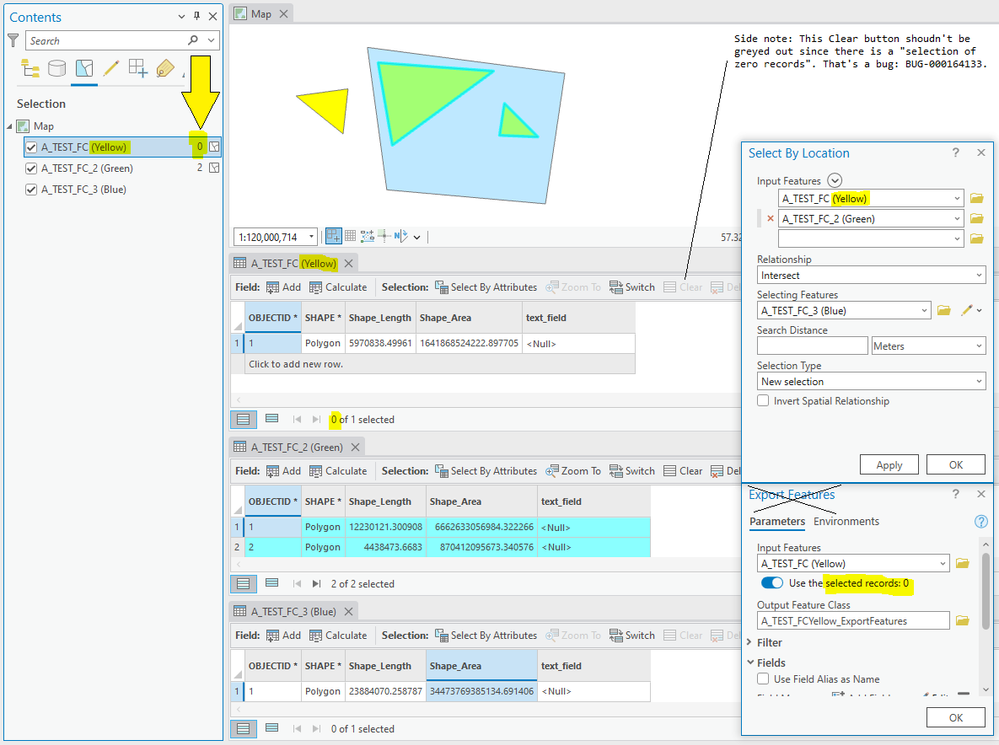999x745 pixels.
Task: Switch to List By Drawing Order view
Action: point(30,68)
